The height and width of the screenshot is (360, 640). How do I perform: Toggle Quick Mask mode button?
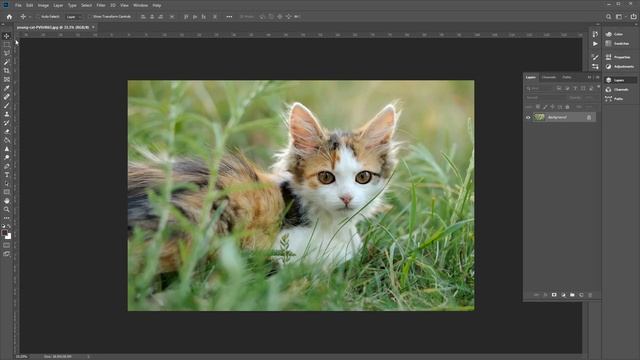pyautogui.click(x=7, y=245)
